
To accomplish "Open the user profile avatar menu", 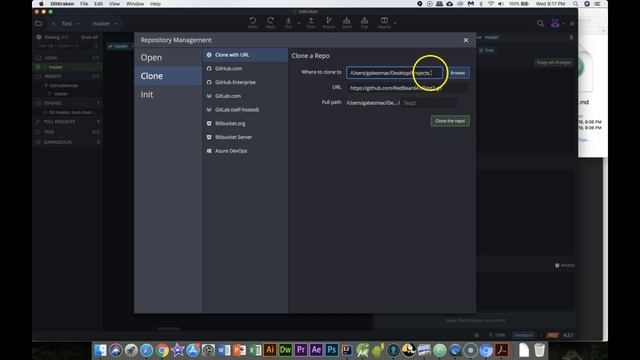I will pyautogui.click(x=555, y=23).
